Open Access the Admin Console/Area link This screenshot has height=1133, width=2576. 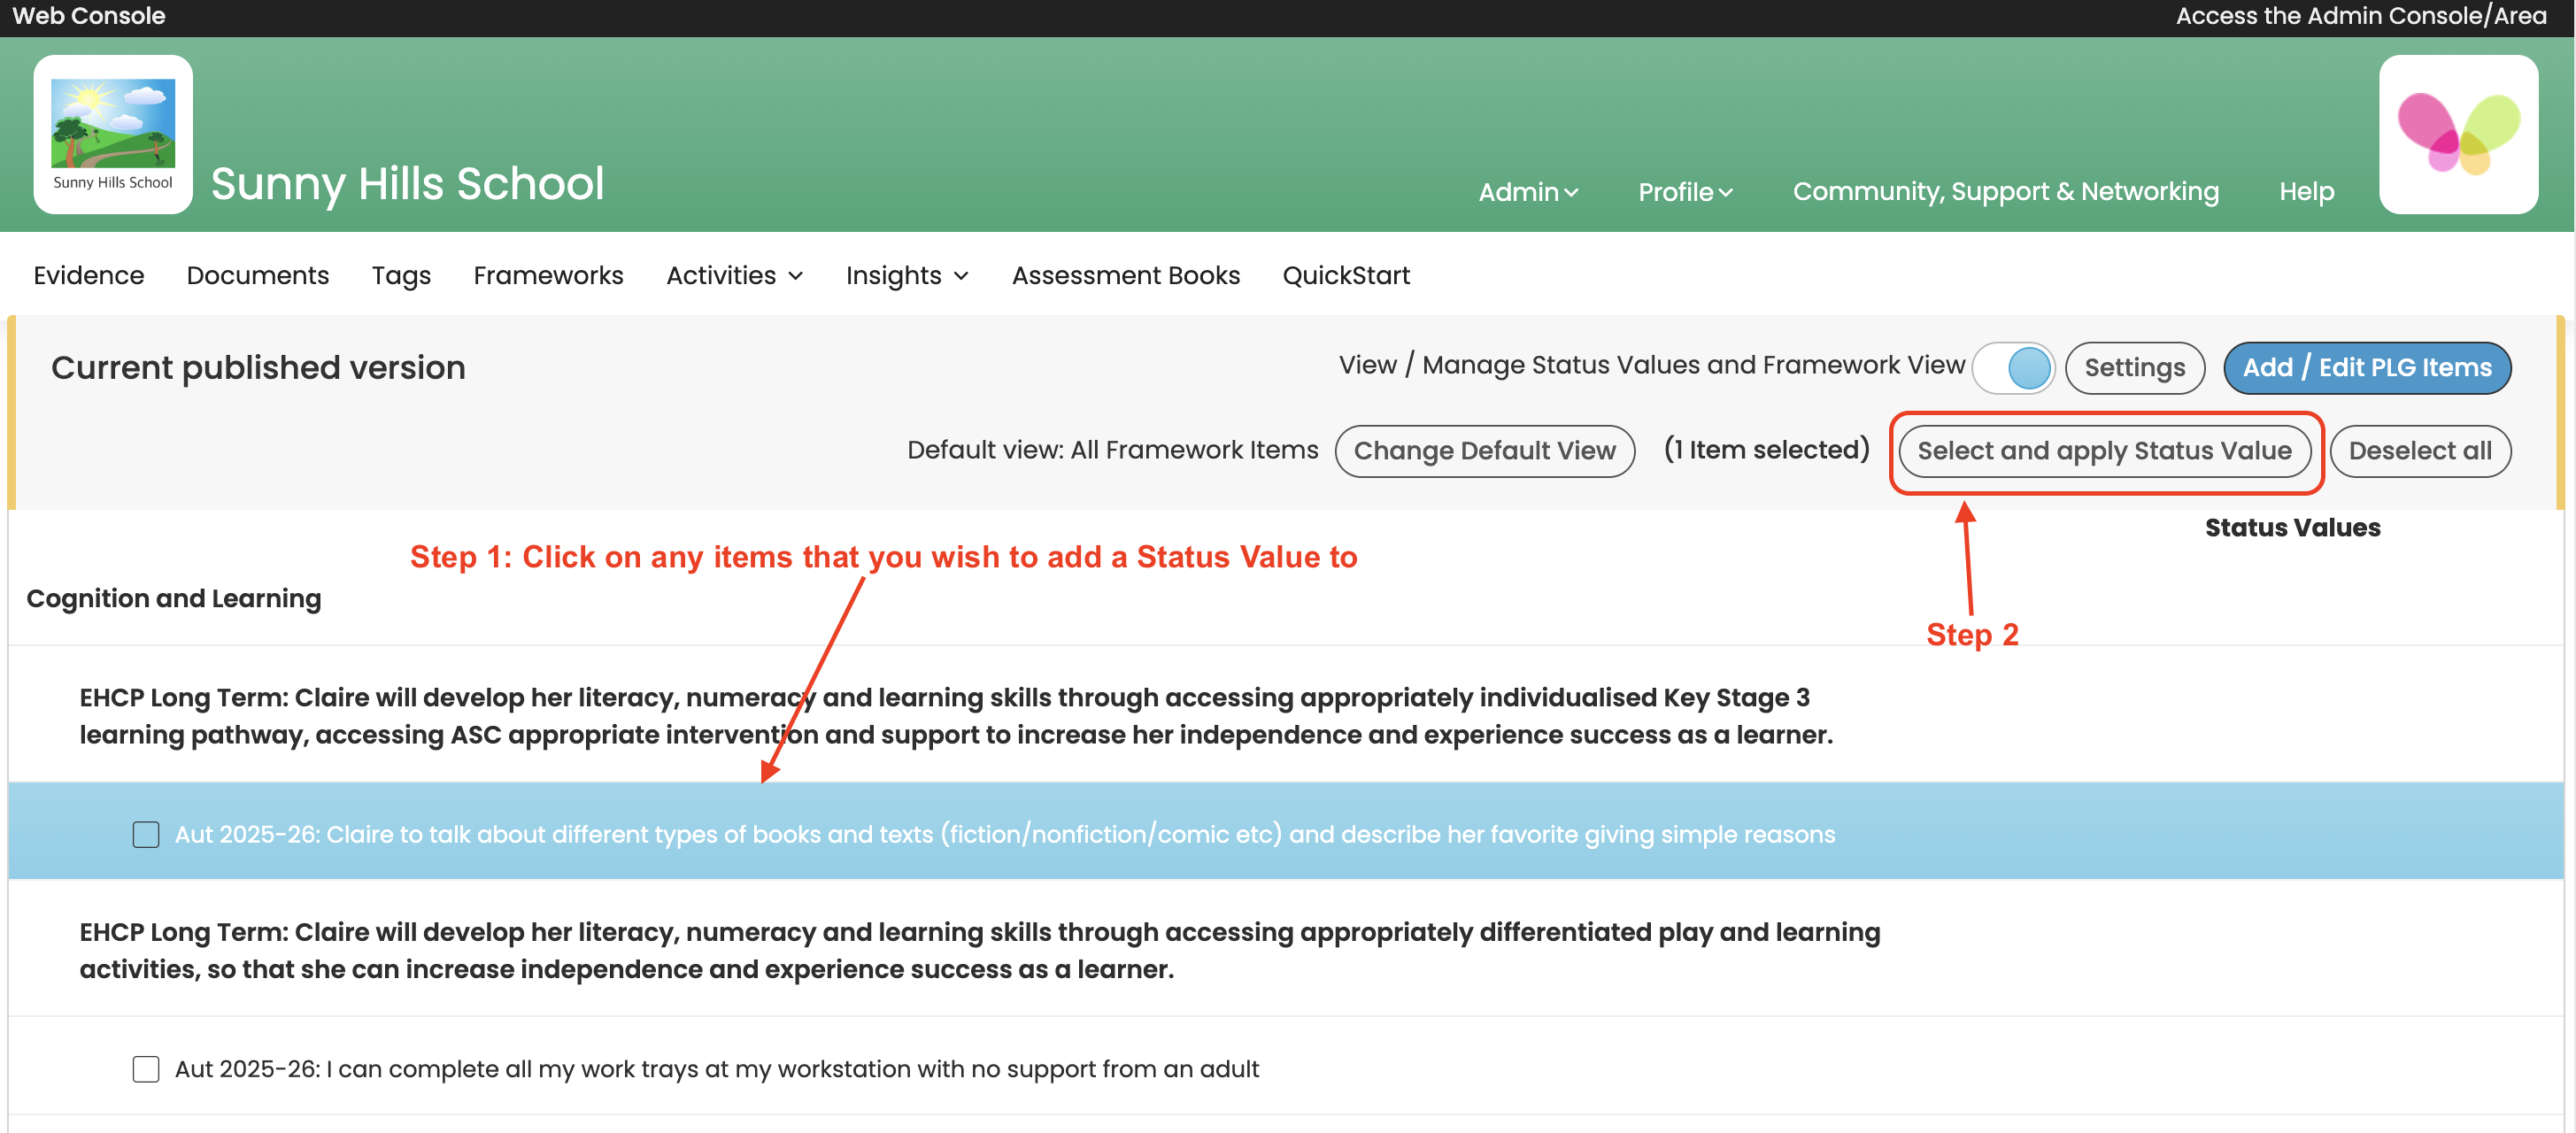coord(2360,16)
